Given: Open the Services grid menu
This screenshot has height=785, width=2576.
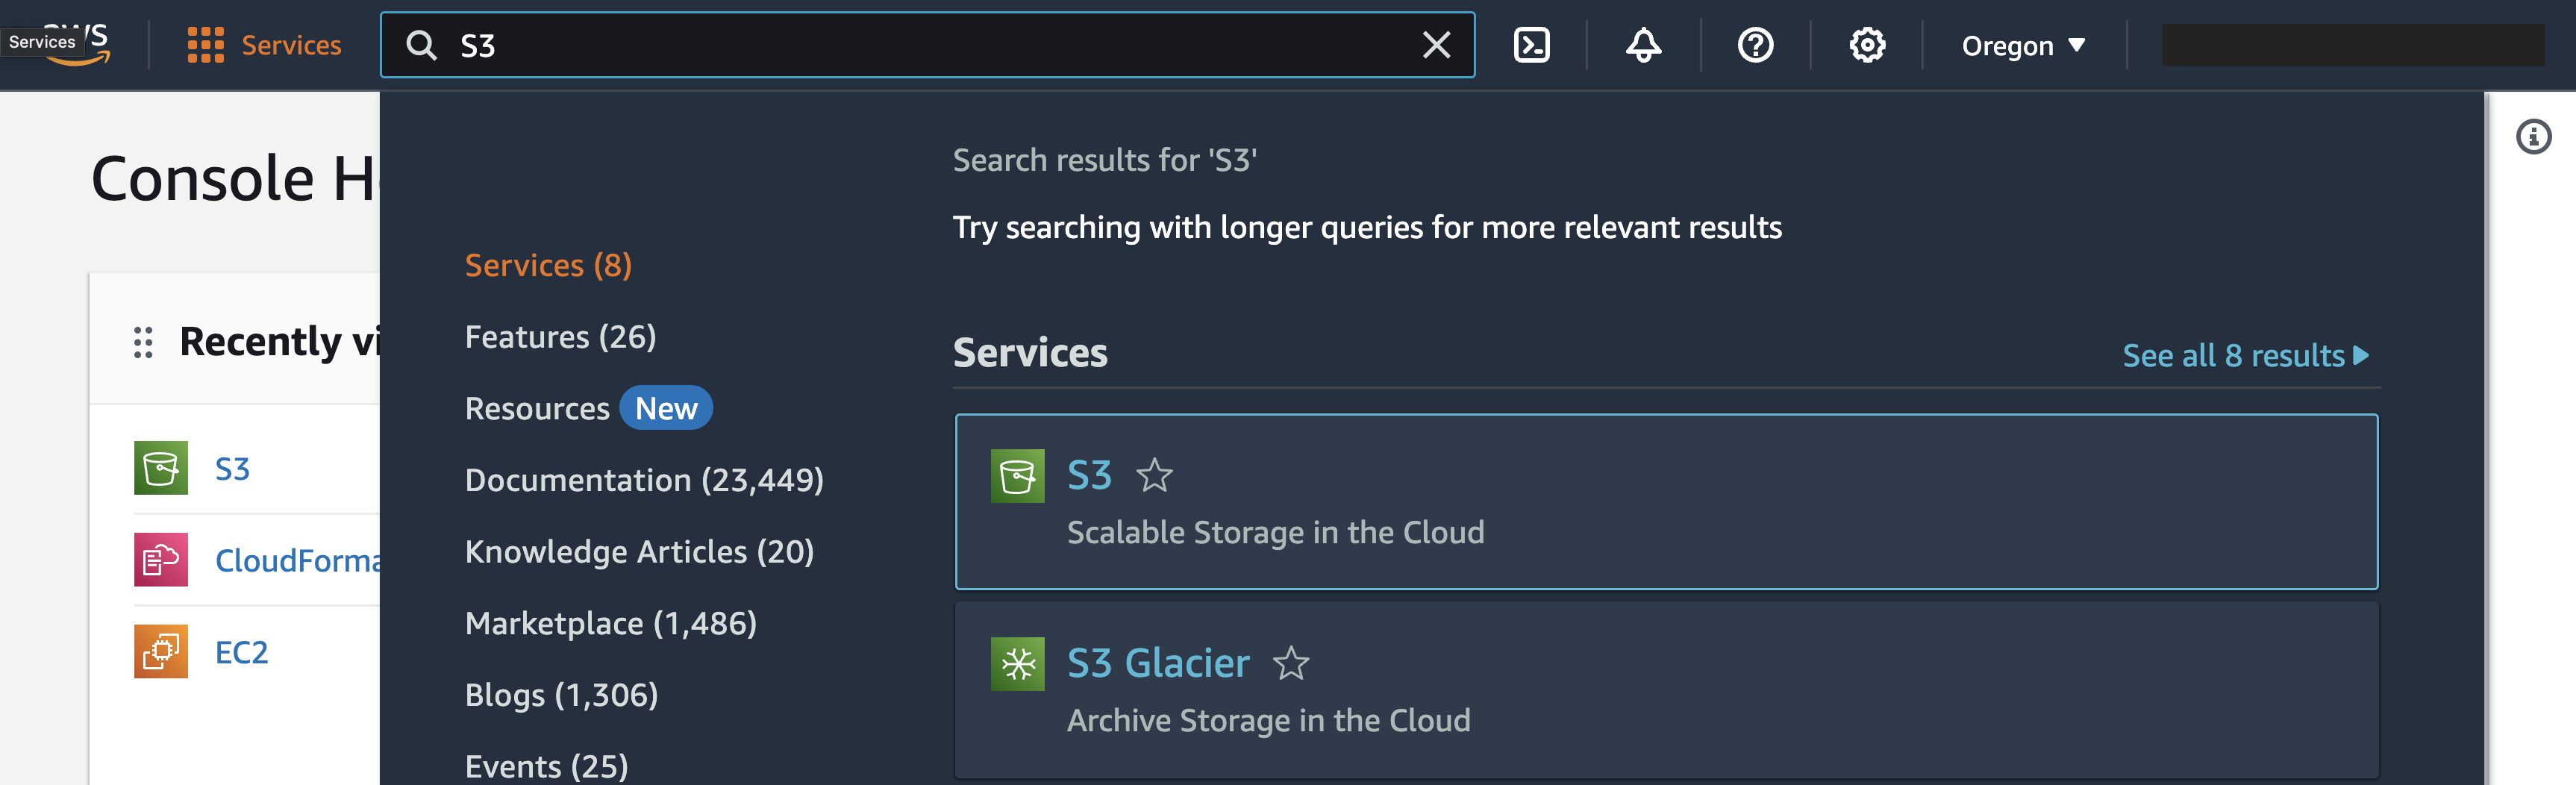Looking at the screenshot, I should [264, 46].
